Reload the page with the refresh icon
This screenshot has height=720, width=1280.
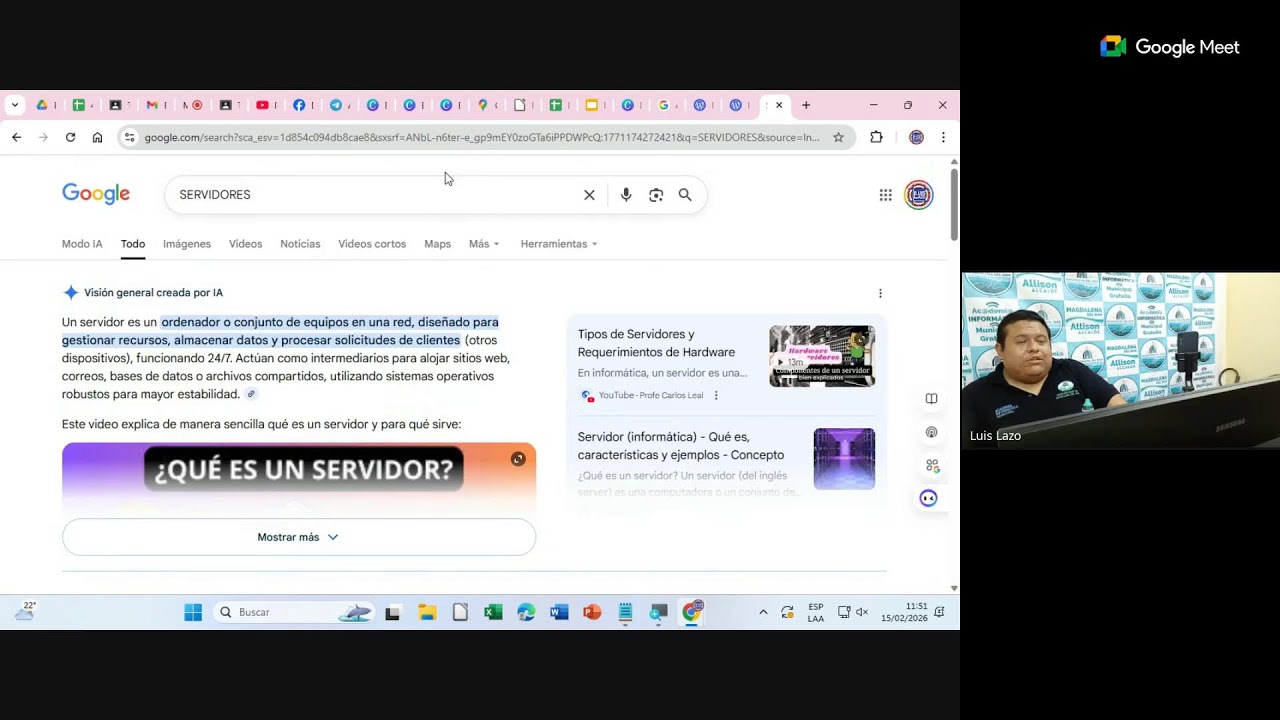coord(70,137)
